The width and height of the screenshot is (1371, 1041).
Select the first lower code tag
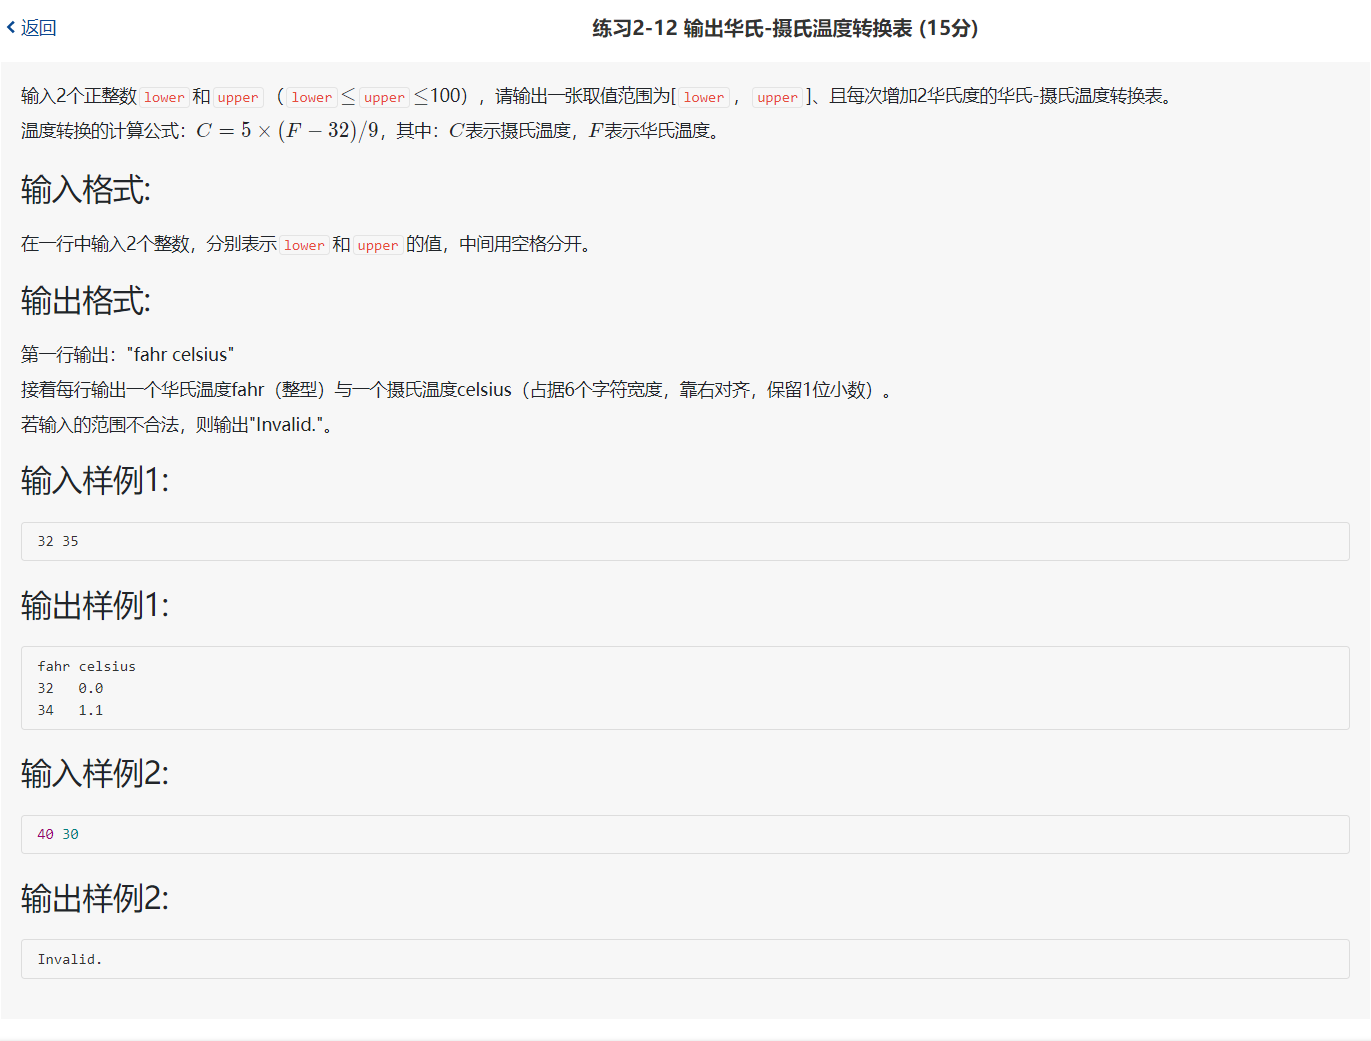(x=163, y=97)
